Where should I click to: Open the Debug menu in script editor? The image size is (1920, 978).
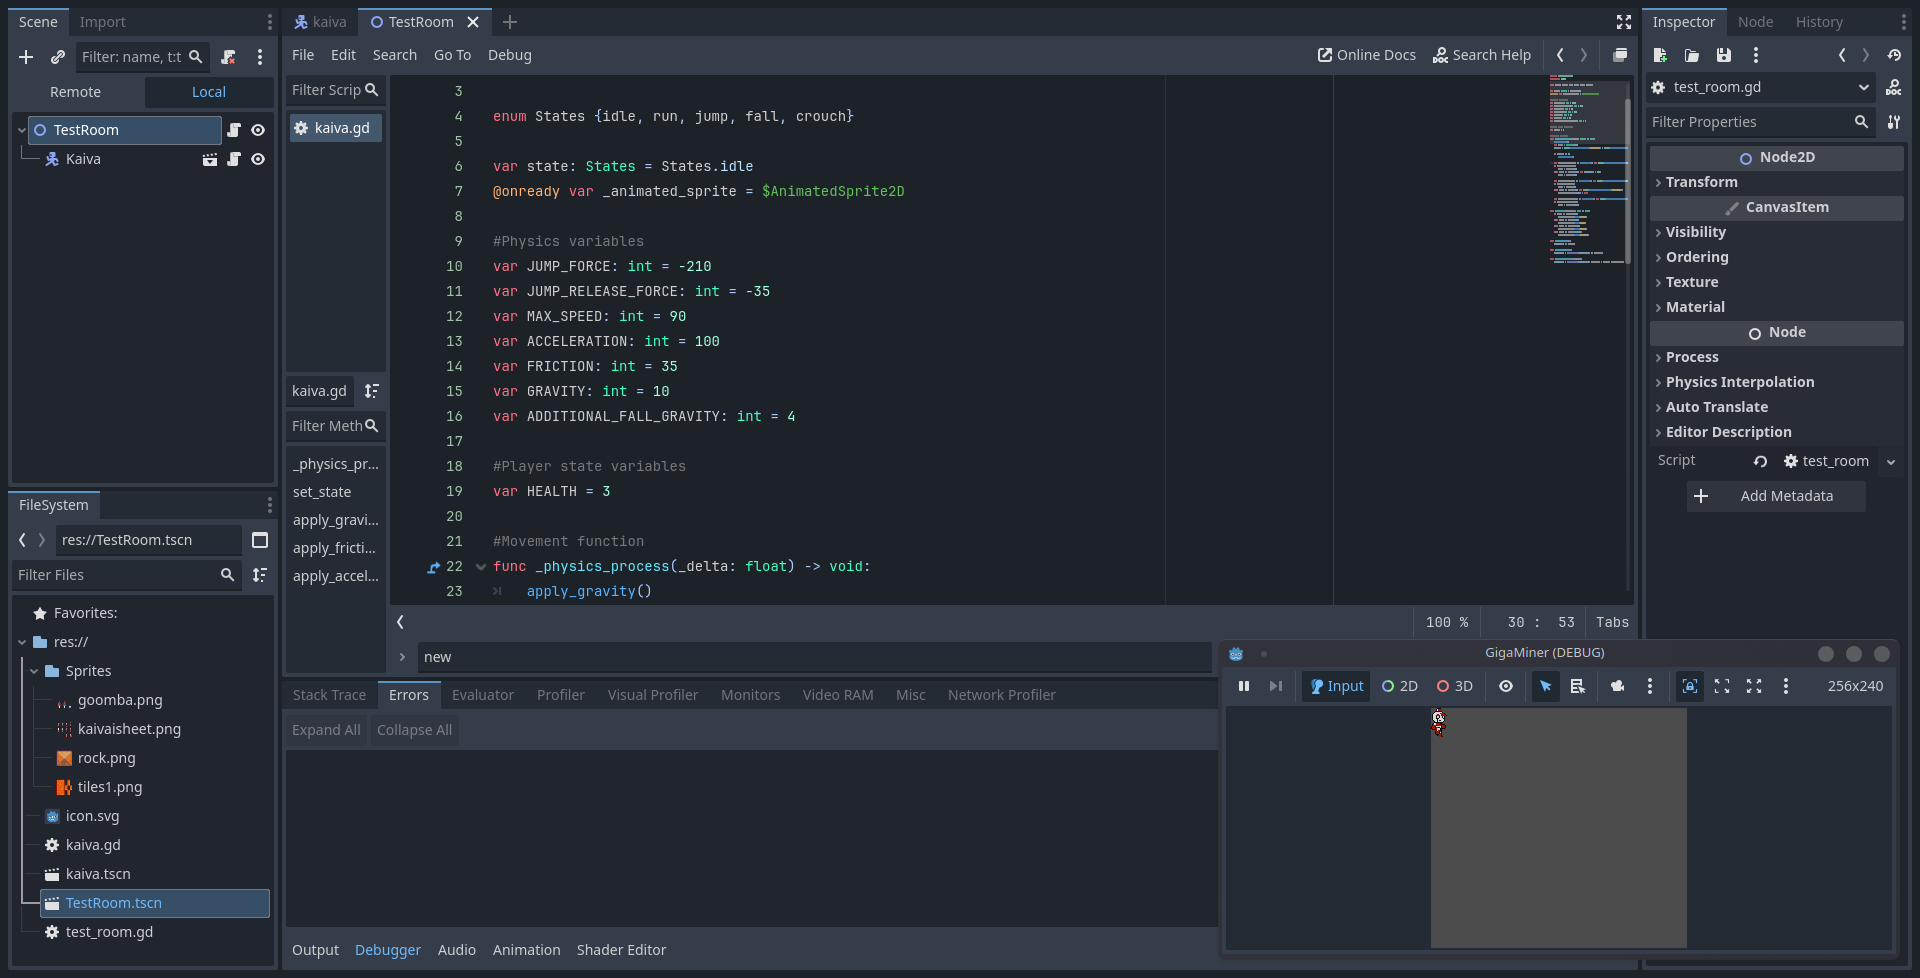(x=510, y=55)
